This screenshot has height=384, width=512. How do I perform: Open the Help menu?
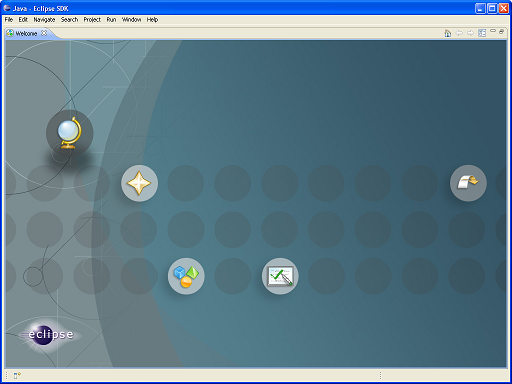(x=152, y=20)
